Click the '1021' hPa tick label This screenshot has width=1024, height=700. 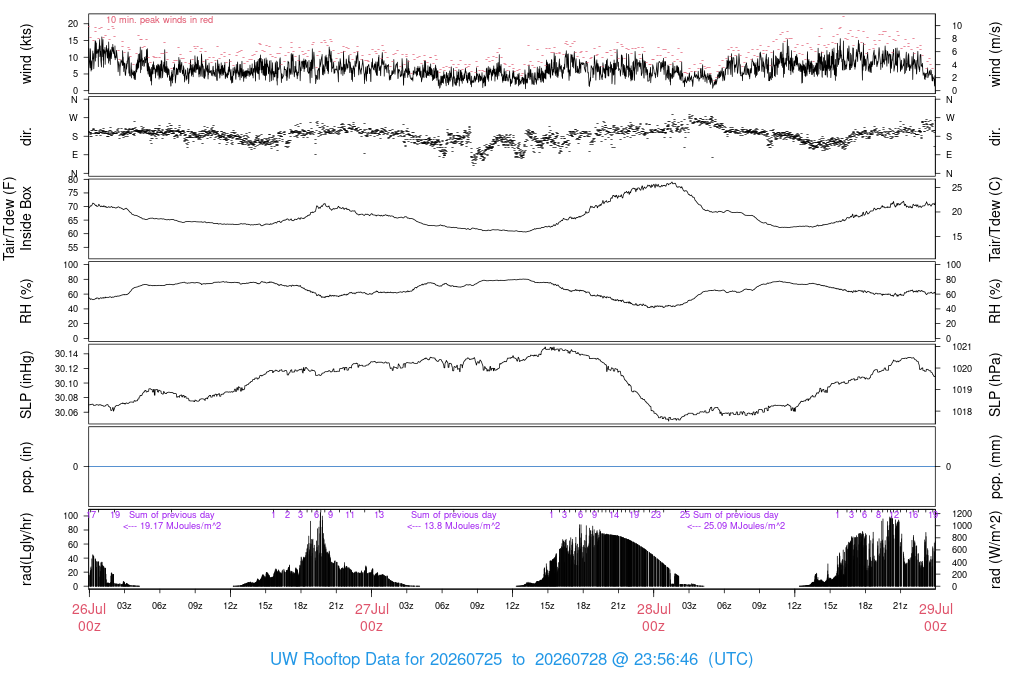(962, 347)
